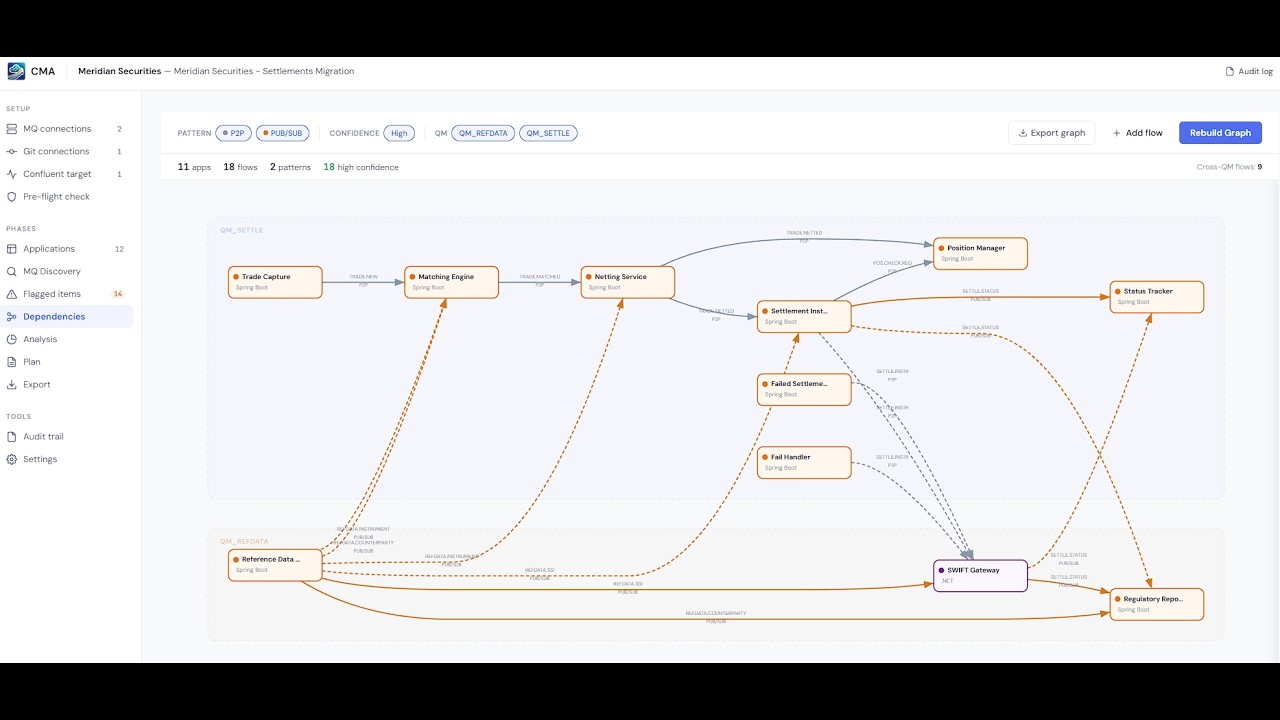Open the Plan phase

(66, 362)
